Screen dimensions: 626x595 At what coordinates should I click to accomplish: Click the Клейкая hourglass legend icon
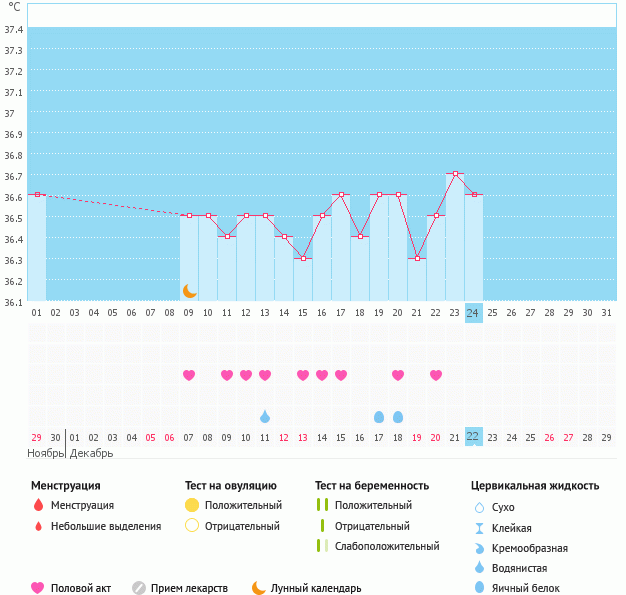(x=479, y=528)
